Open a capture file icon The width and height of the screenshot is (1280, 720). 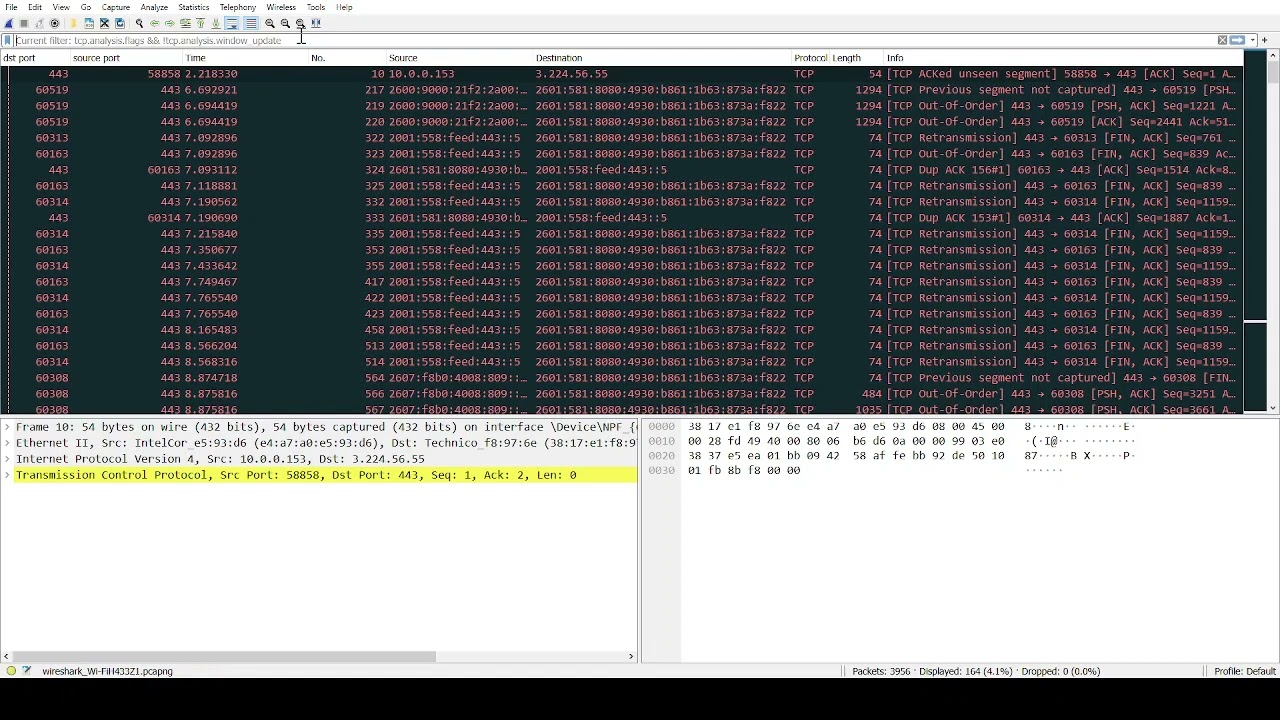[74, 23]
